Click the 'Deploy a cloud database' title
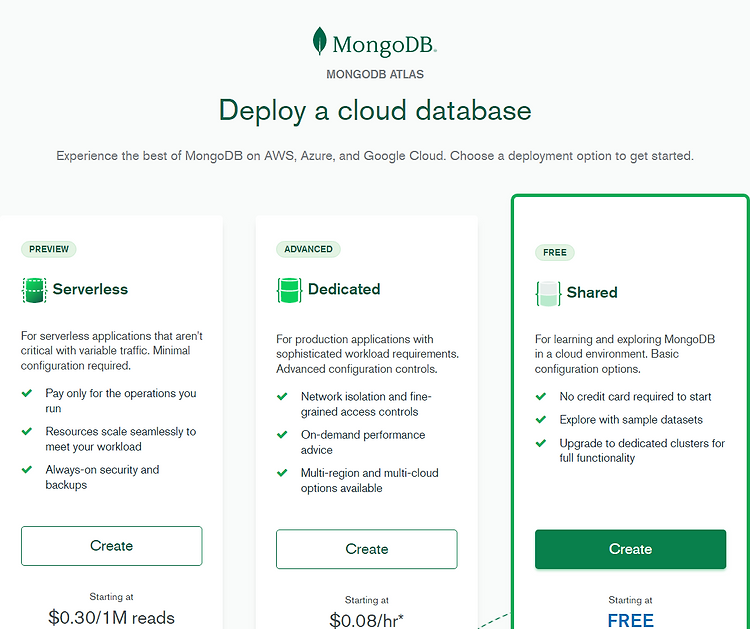This screenshot has height=629, width=750. [375, 111]
